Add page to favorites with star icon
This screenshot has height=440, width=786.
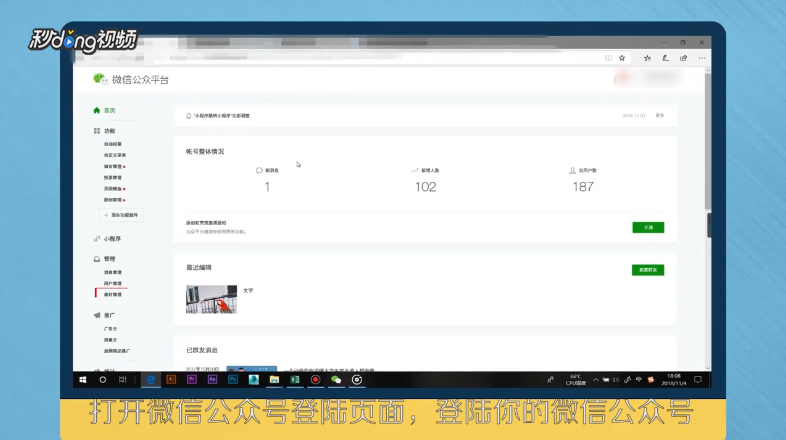pyautogui.click(x=622, y=58)
